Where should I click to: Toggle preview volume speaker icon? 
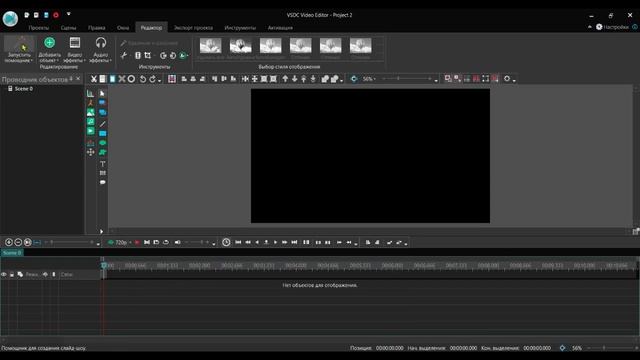178,242
